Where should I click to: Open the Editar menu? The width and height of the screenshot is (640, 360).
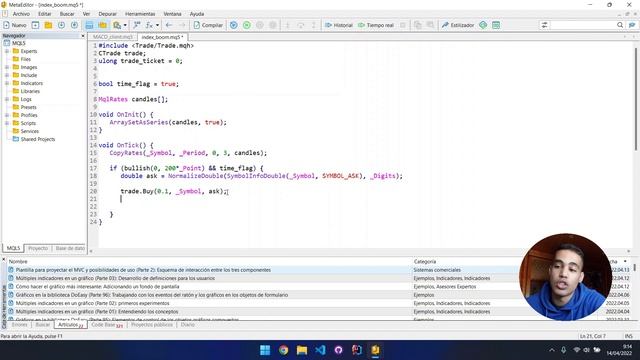tap(44, 14)
